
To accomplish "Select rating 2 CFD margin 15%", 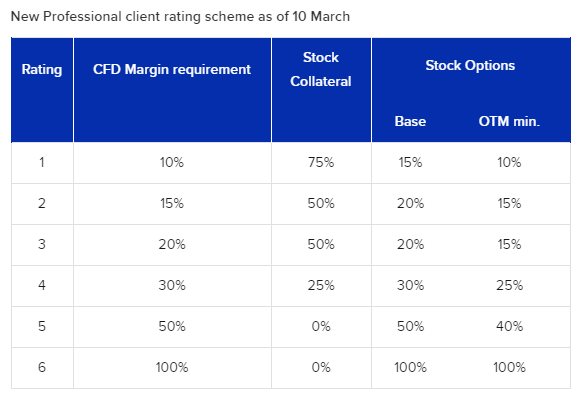I will tap(172, 203).
